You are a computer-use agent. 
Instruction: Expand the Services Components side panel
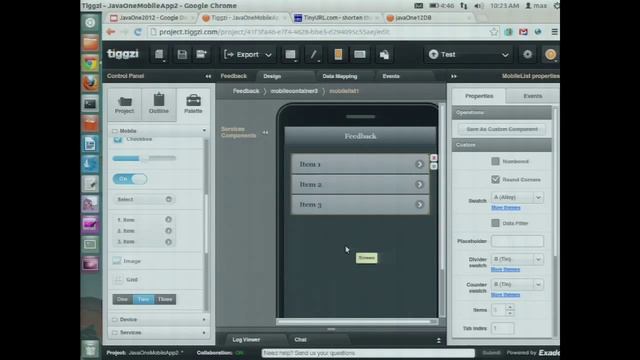pos(265,132)
